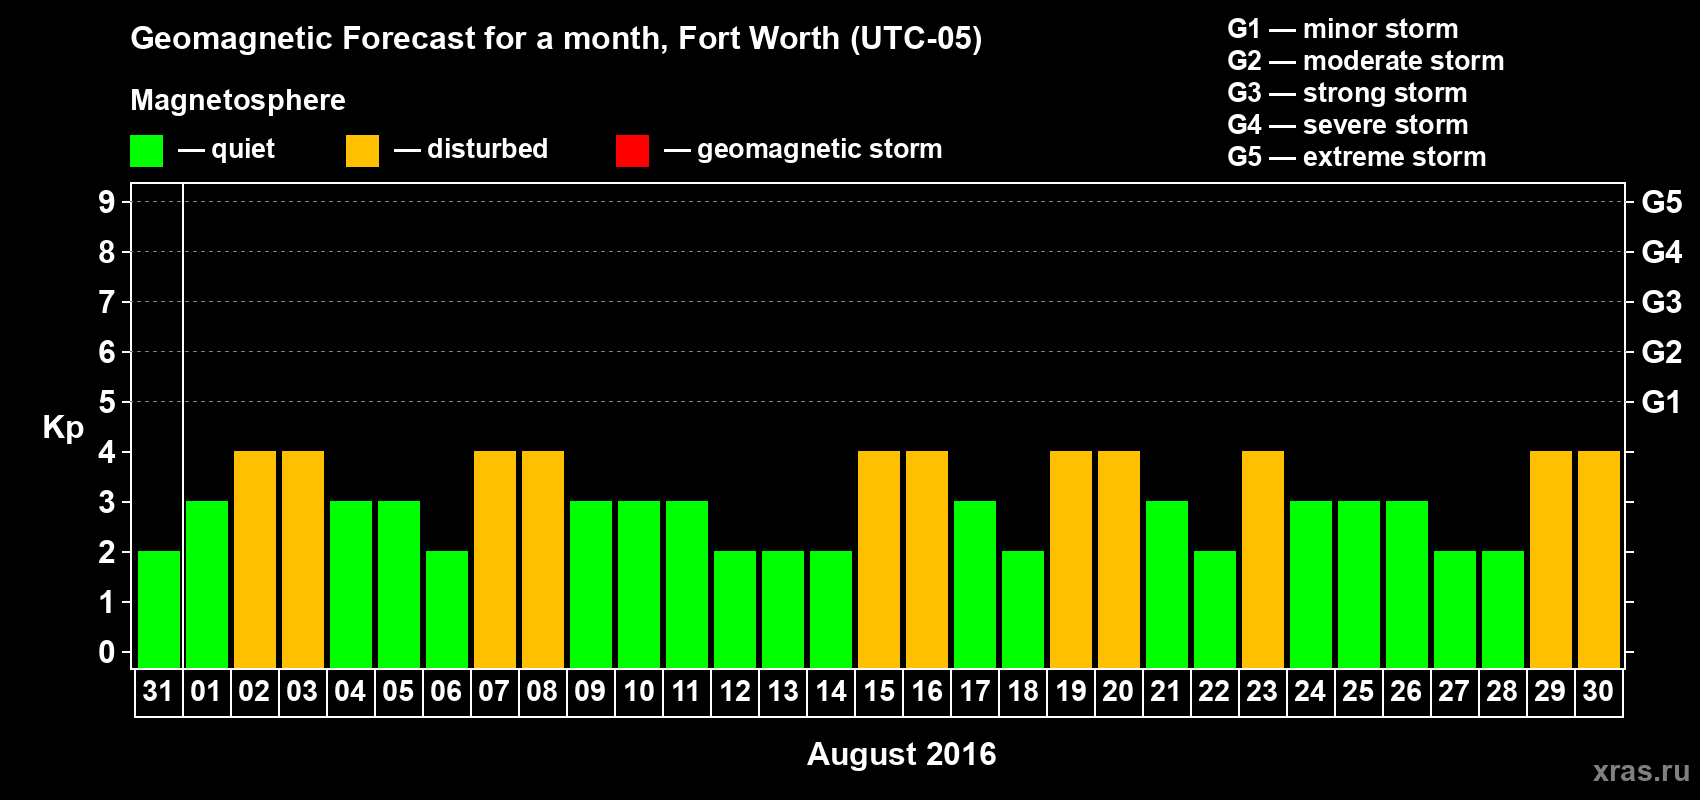
Task: Click the green quiet legend swatch
Action: (146, 151)
